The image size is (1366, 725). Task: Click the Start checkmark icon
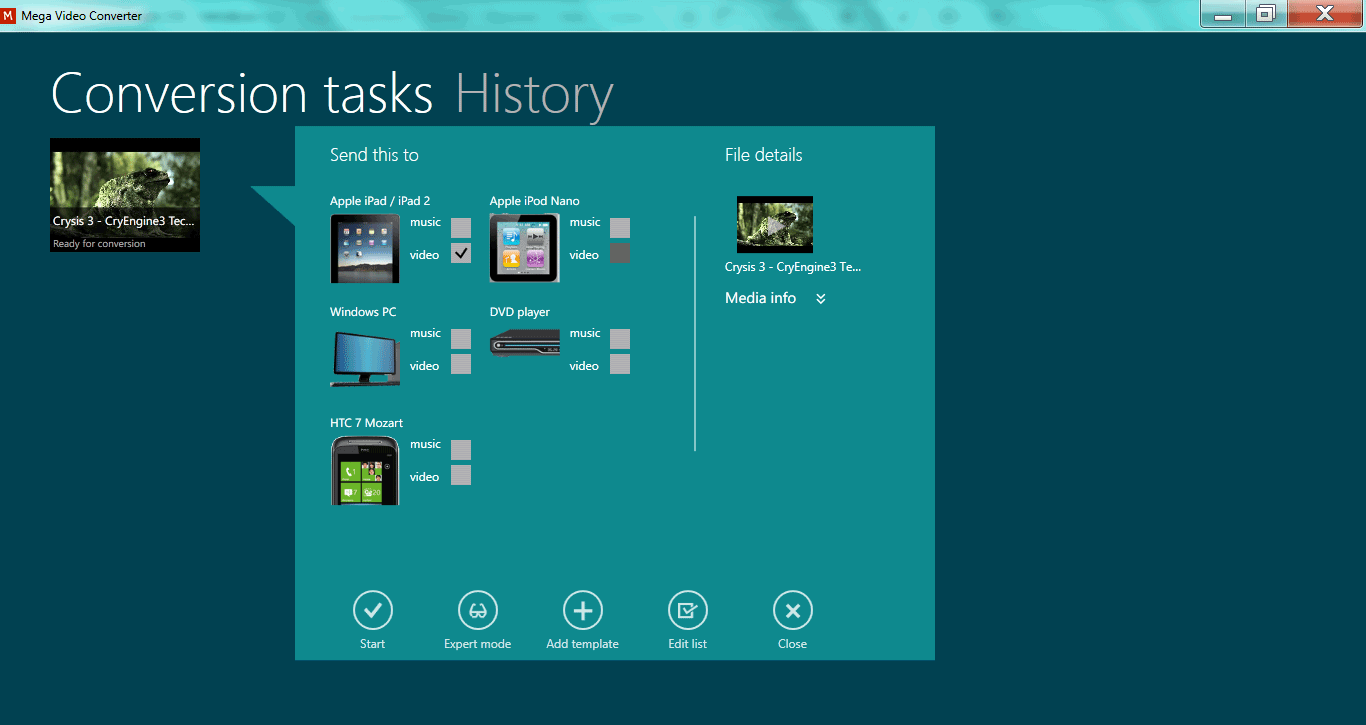pyautogui.click(x=373, y=610)
